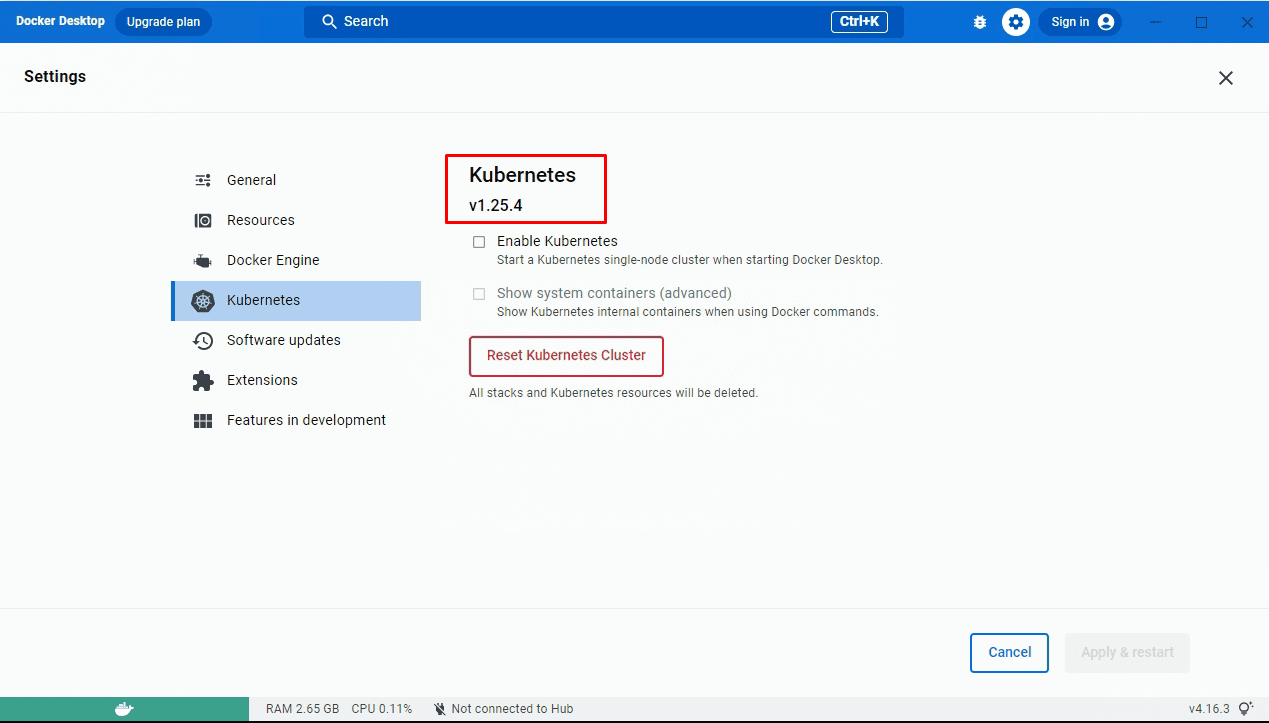Click the user avatar icon beside Sign in
This screenshot has width=1269, height=723.
point(1105,22)
